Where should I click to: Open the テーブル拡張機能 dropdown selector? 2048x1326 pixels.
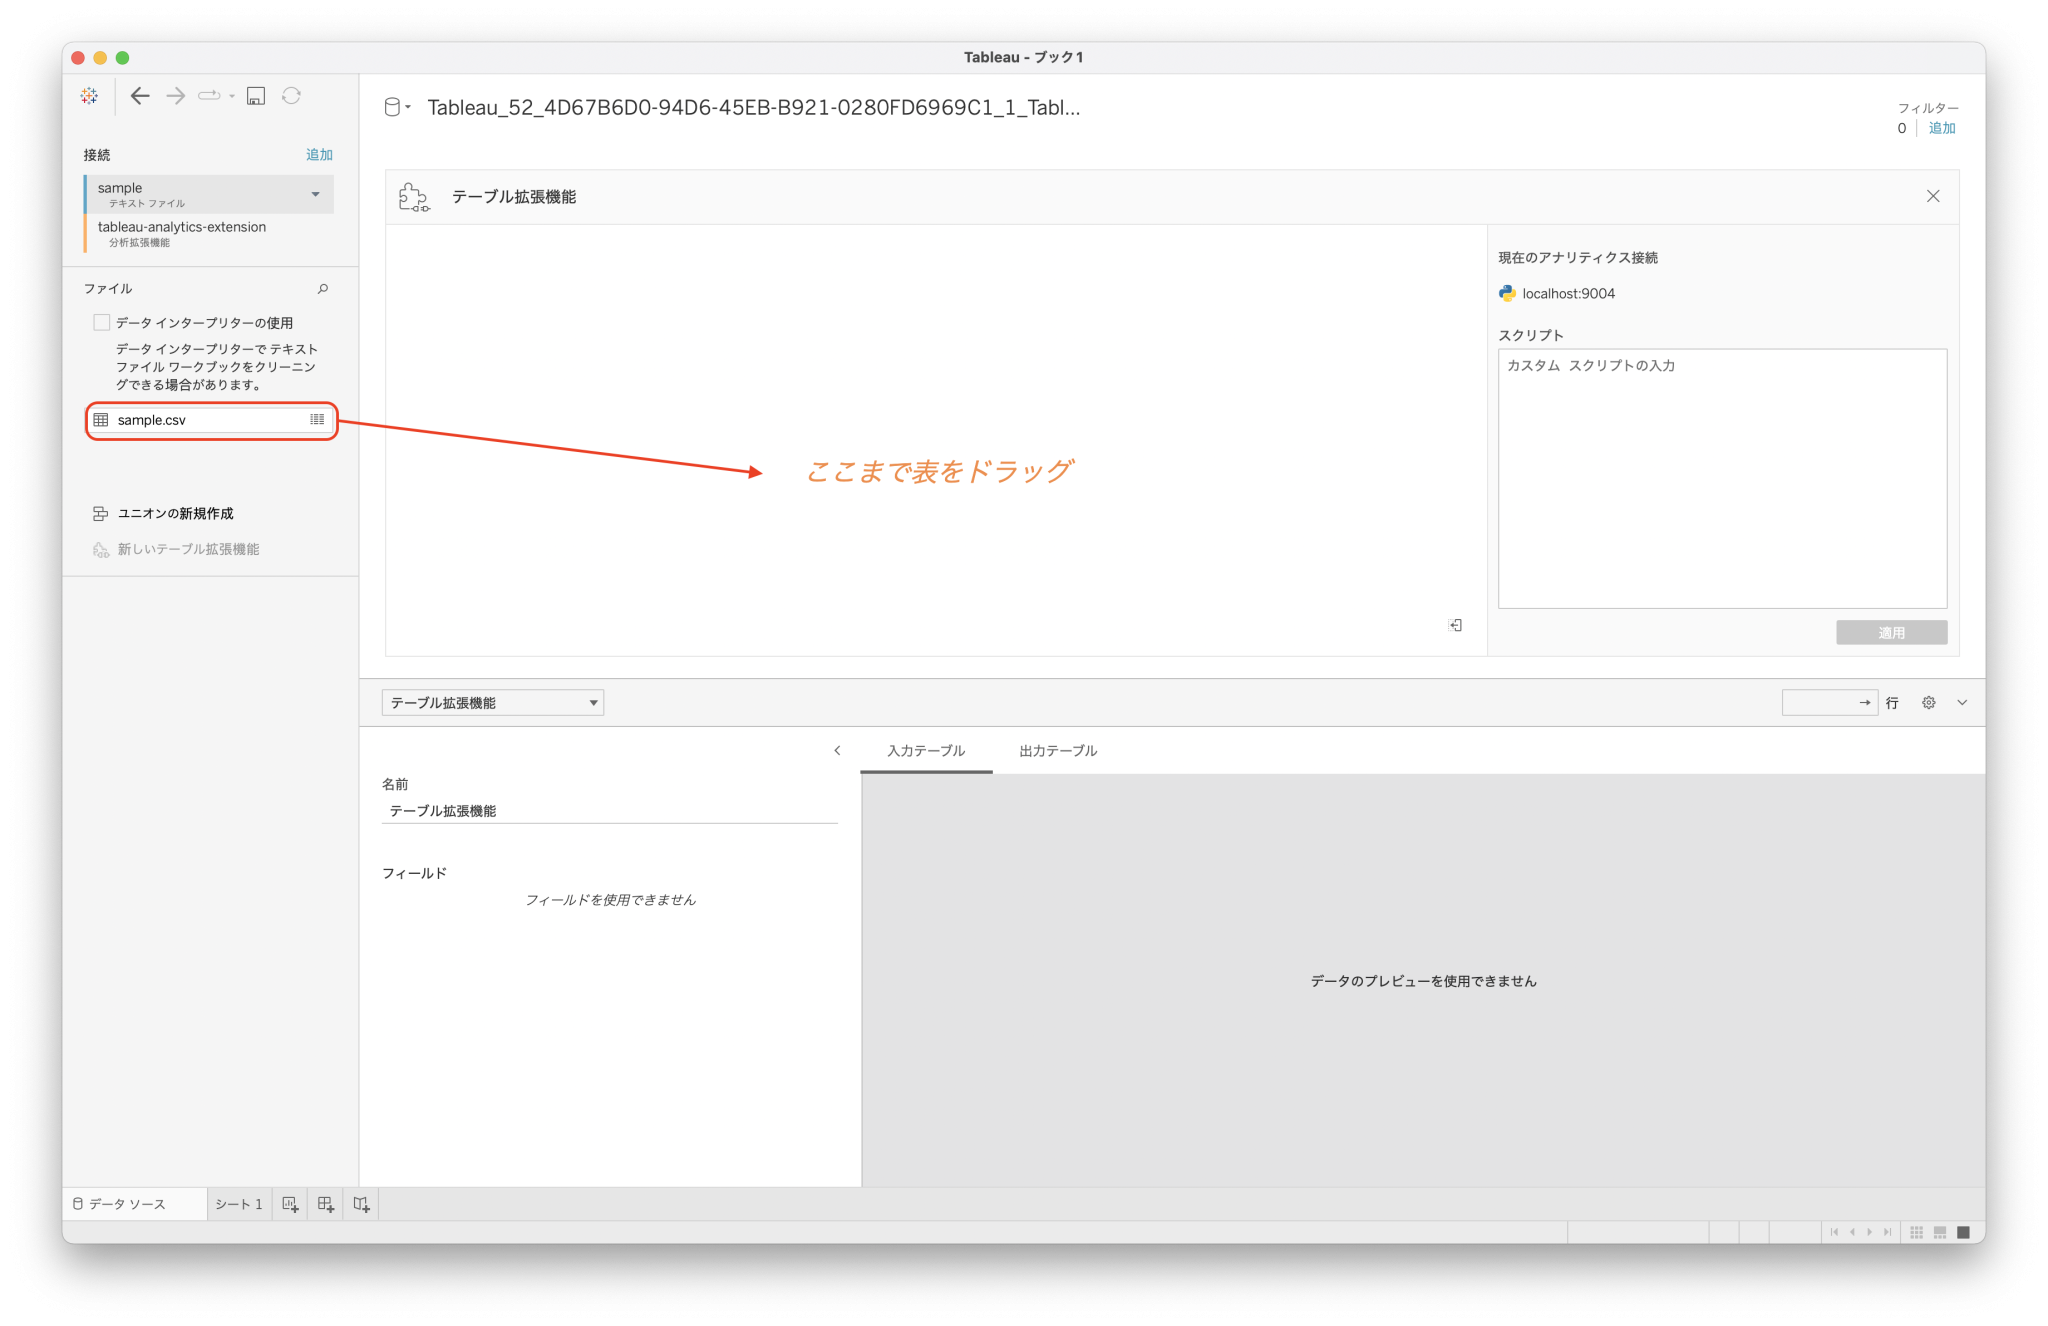pyautogui.click(x=492, y=702)
